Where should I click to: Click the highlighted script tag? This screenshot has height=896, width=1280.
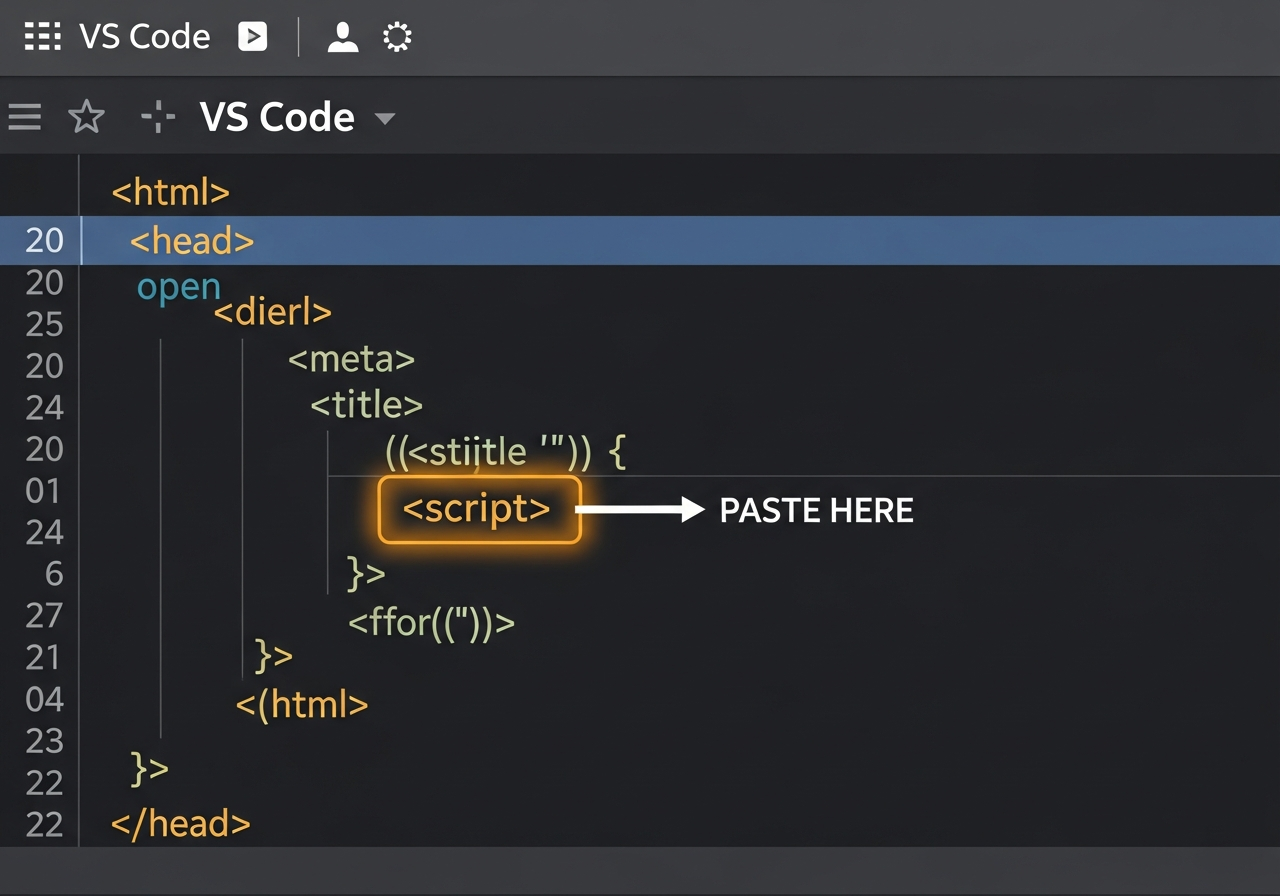[479, 509]
